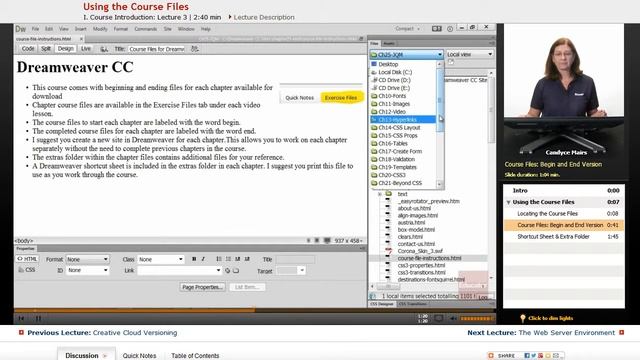The height and width of the screenshot is (360, 640).
Task: Pause the lecture video
Action: click(x=38, y=318)
